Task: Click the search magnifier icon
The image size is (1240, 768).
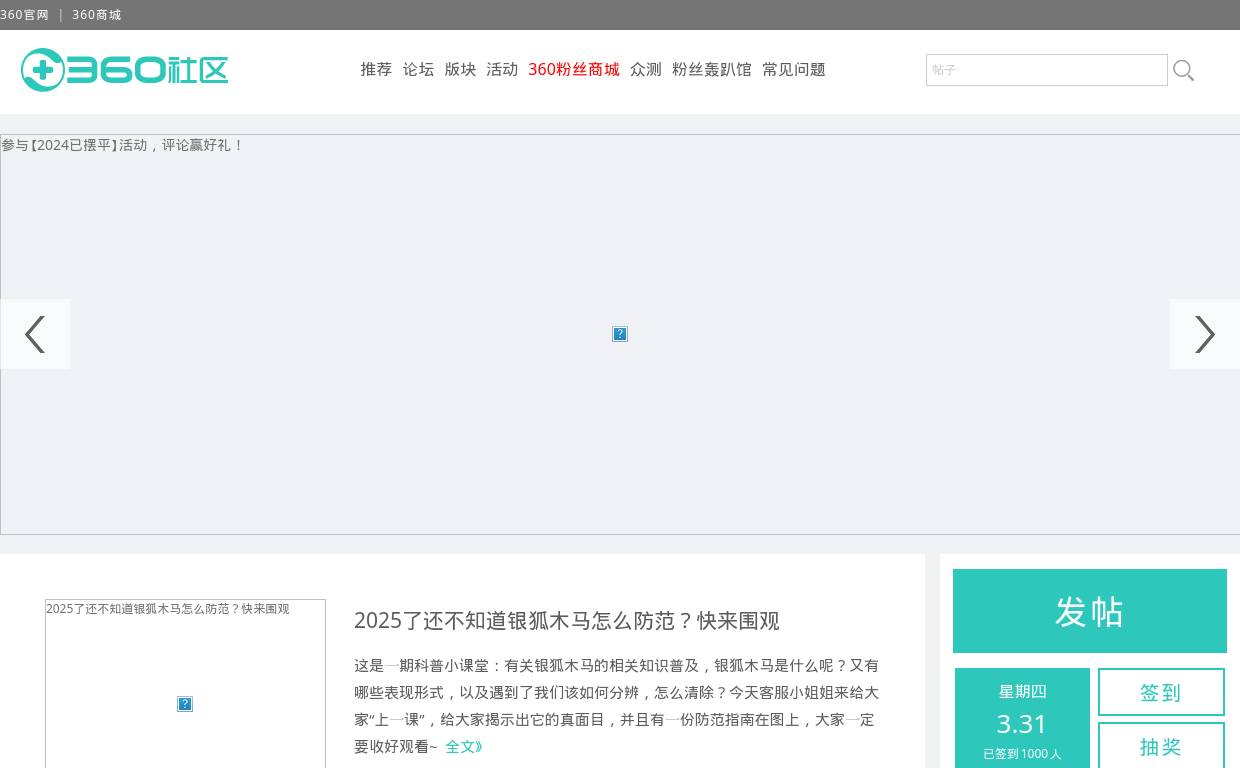Action: (1184, 70)
